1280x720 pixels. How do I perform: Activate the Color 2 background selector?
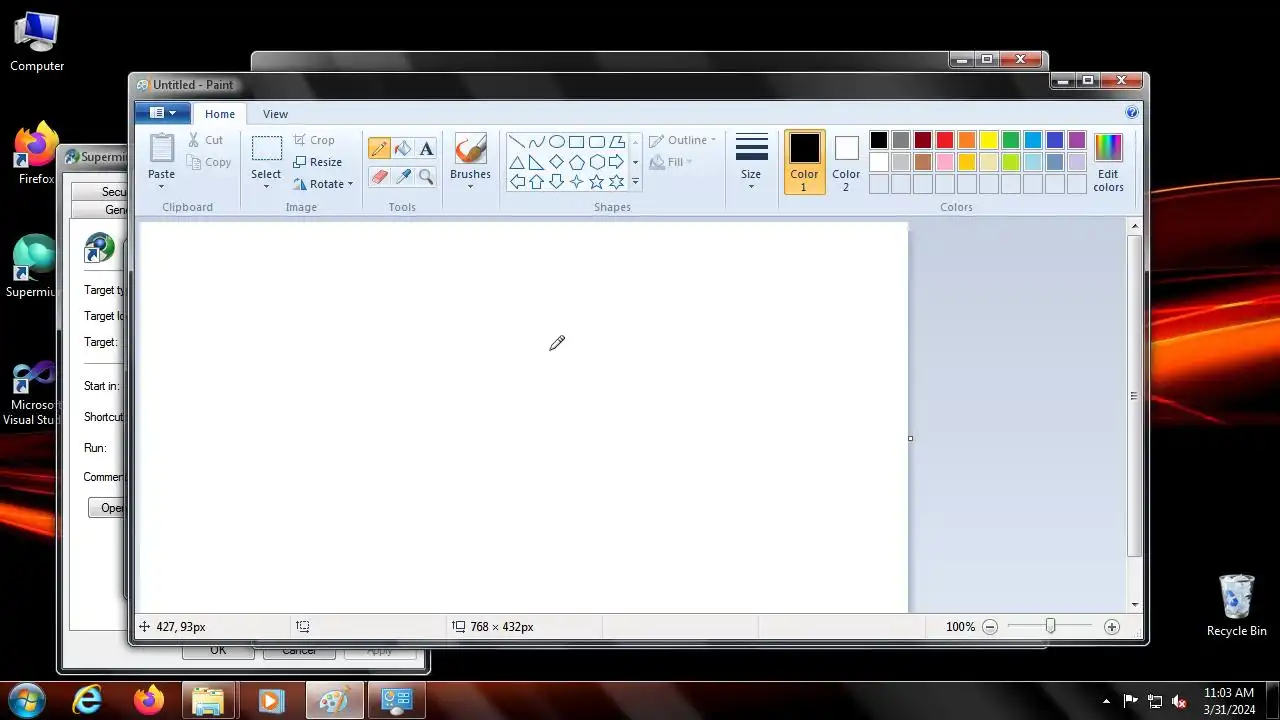click(x=846, y=161)
